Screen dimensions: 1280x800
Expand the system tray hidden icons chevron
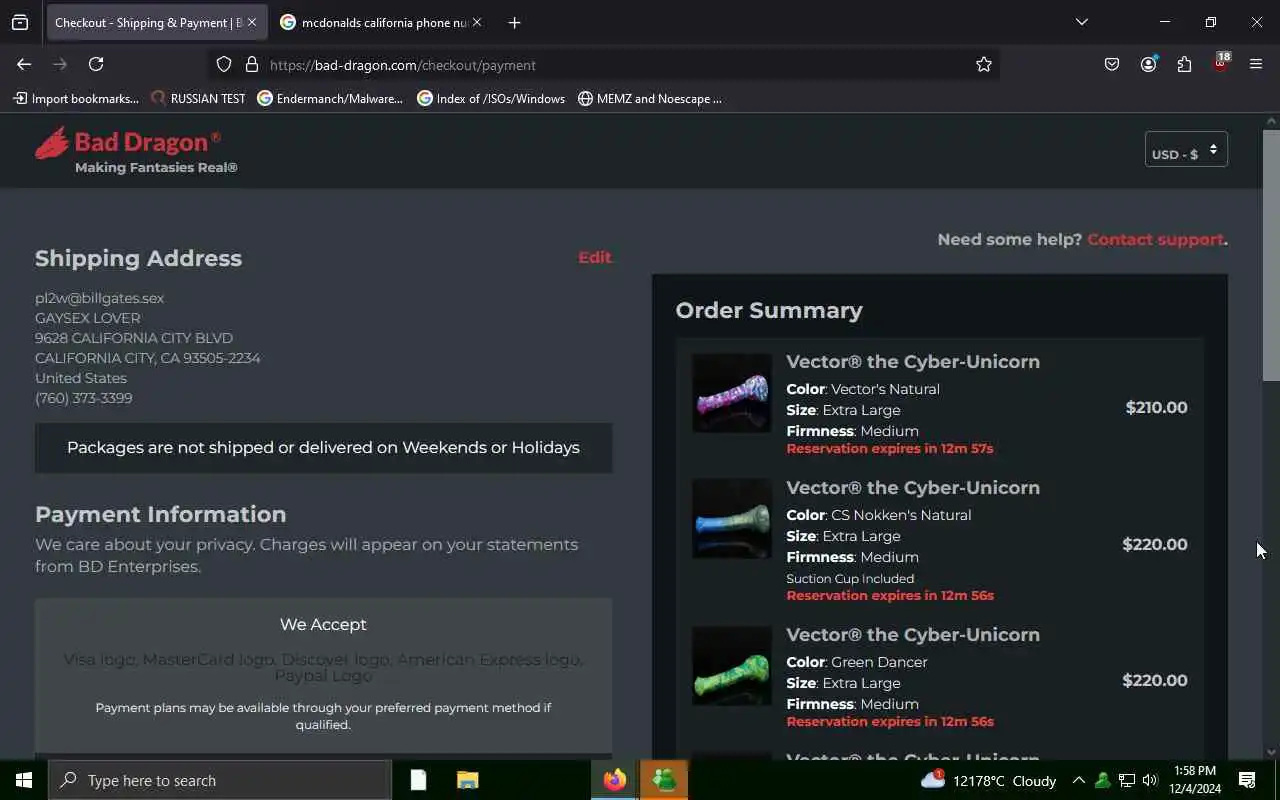pos(1078,780)
